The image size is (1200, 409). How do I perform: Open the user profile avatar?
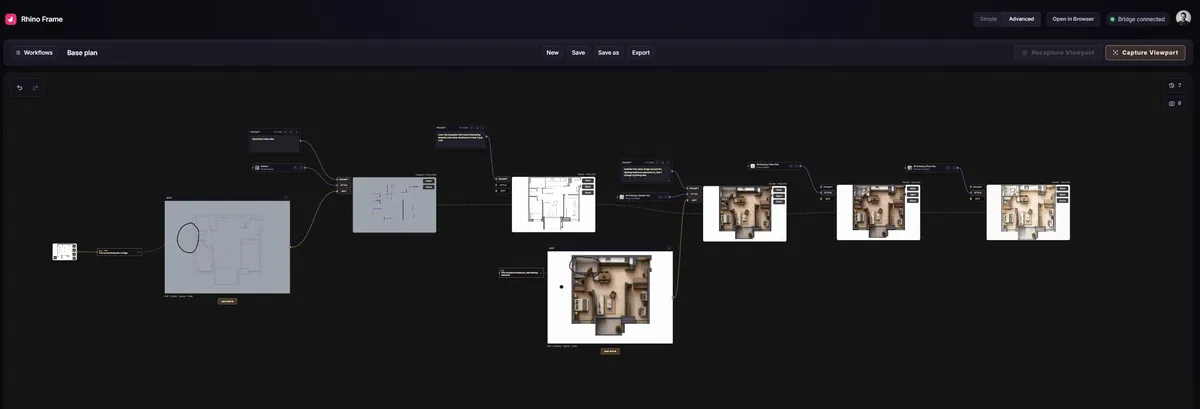[1183, 19]
